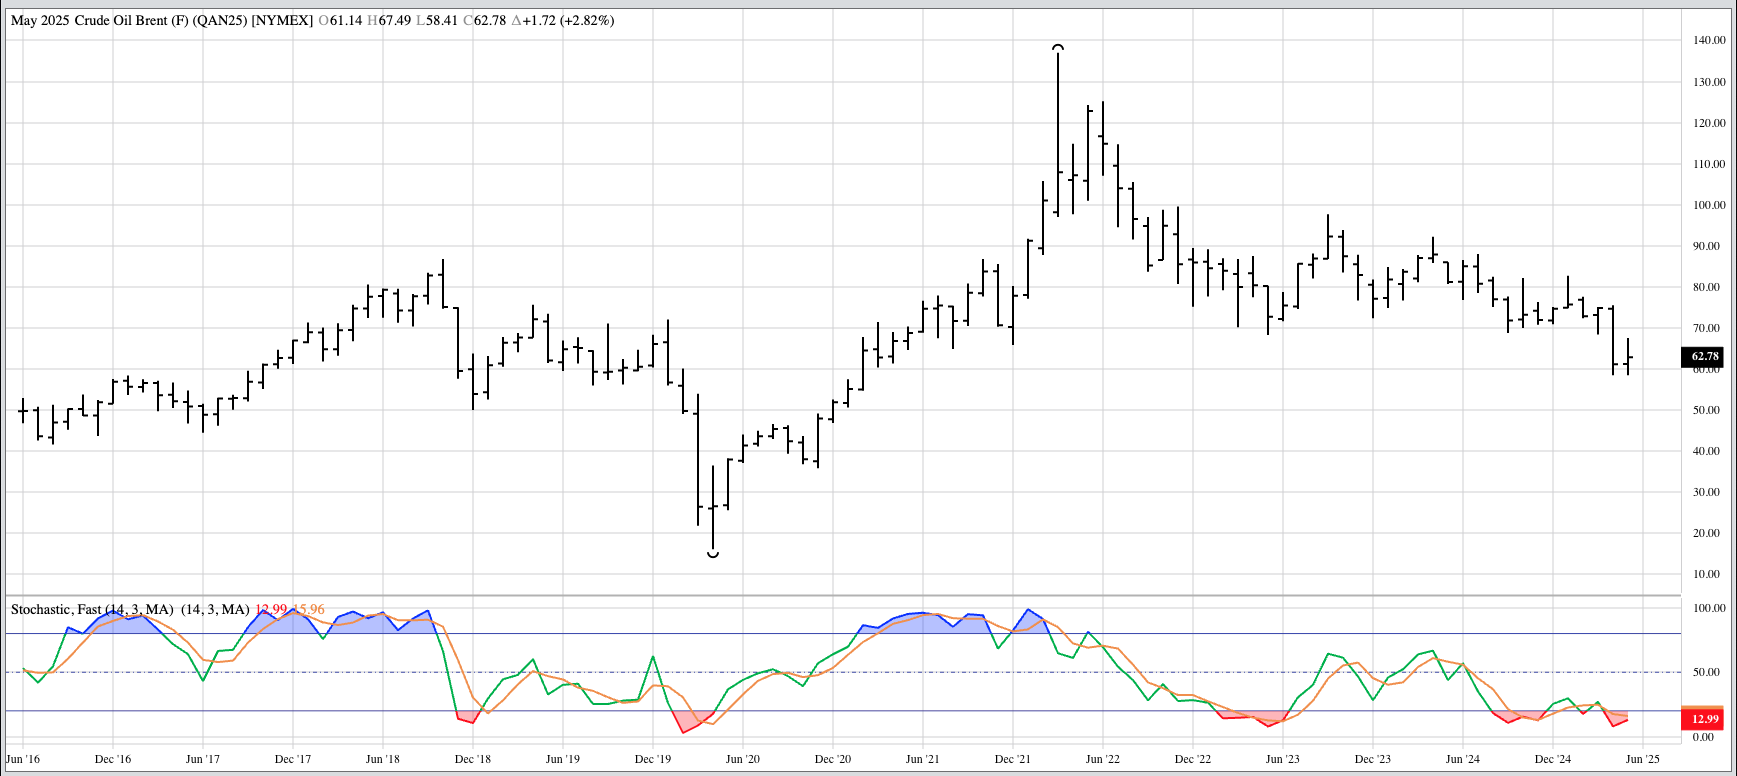Click the +1.72 (+2.82%) change readout
Image resolution: width=1737 pixels, height=776 pixels.
click(563, 20)
